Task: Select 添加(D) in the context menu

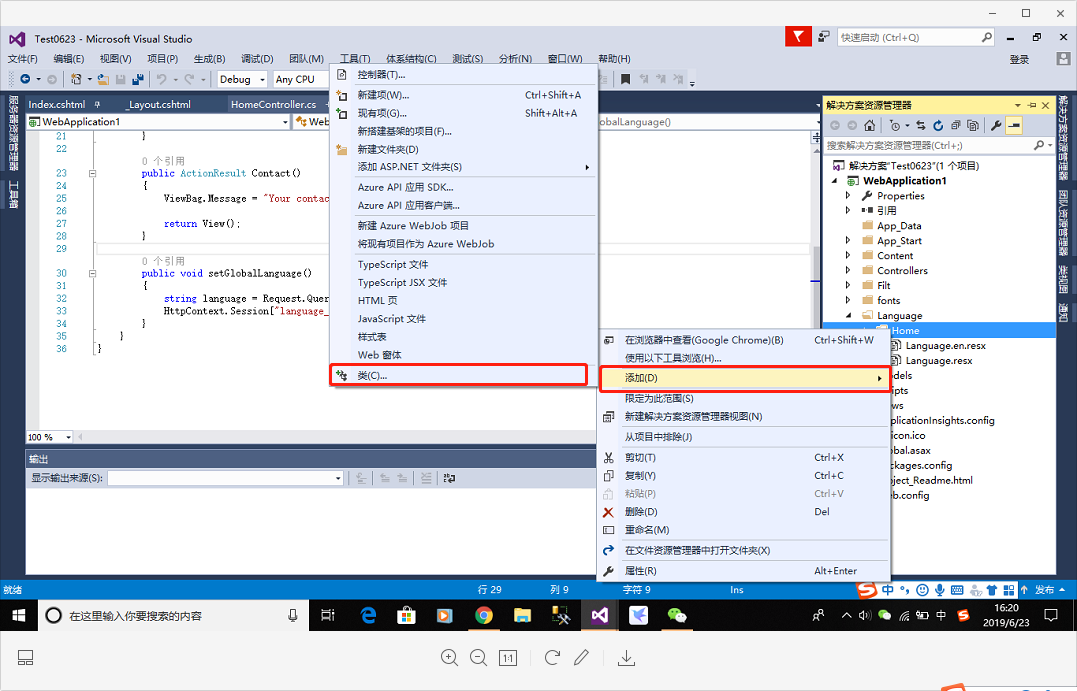Action: click(x=743, y=378)
